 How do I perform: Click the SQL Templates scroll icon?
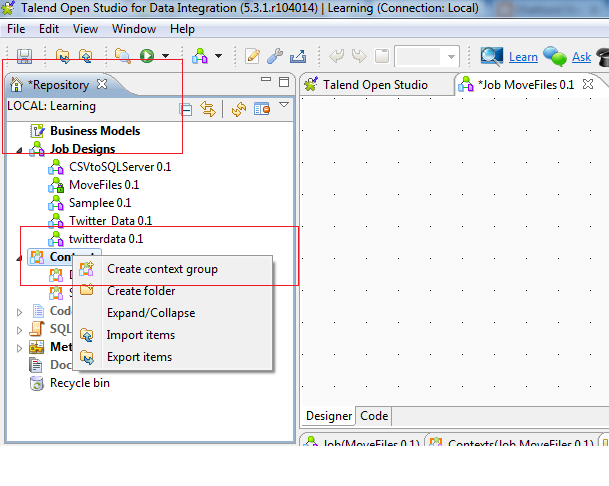coord(37,329)
